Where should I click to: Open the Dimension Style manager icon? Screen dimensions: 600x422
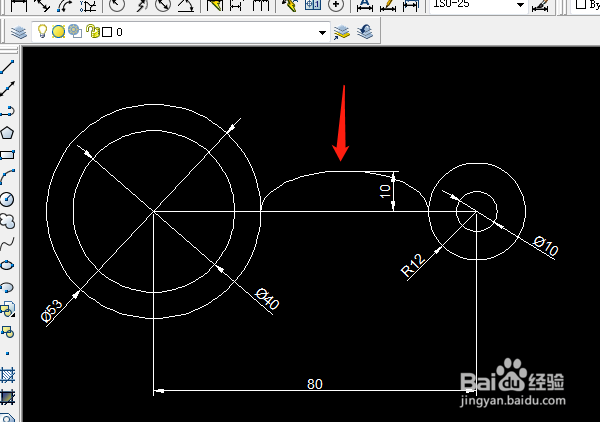click(x=540, y=5)
